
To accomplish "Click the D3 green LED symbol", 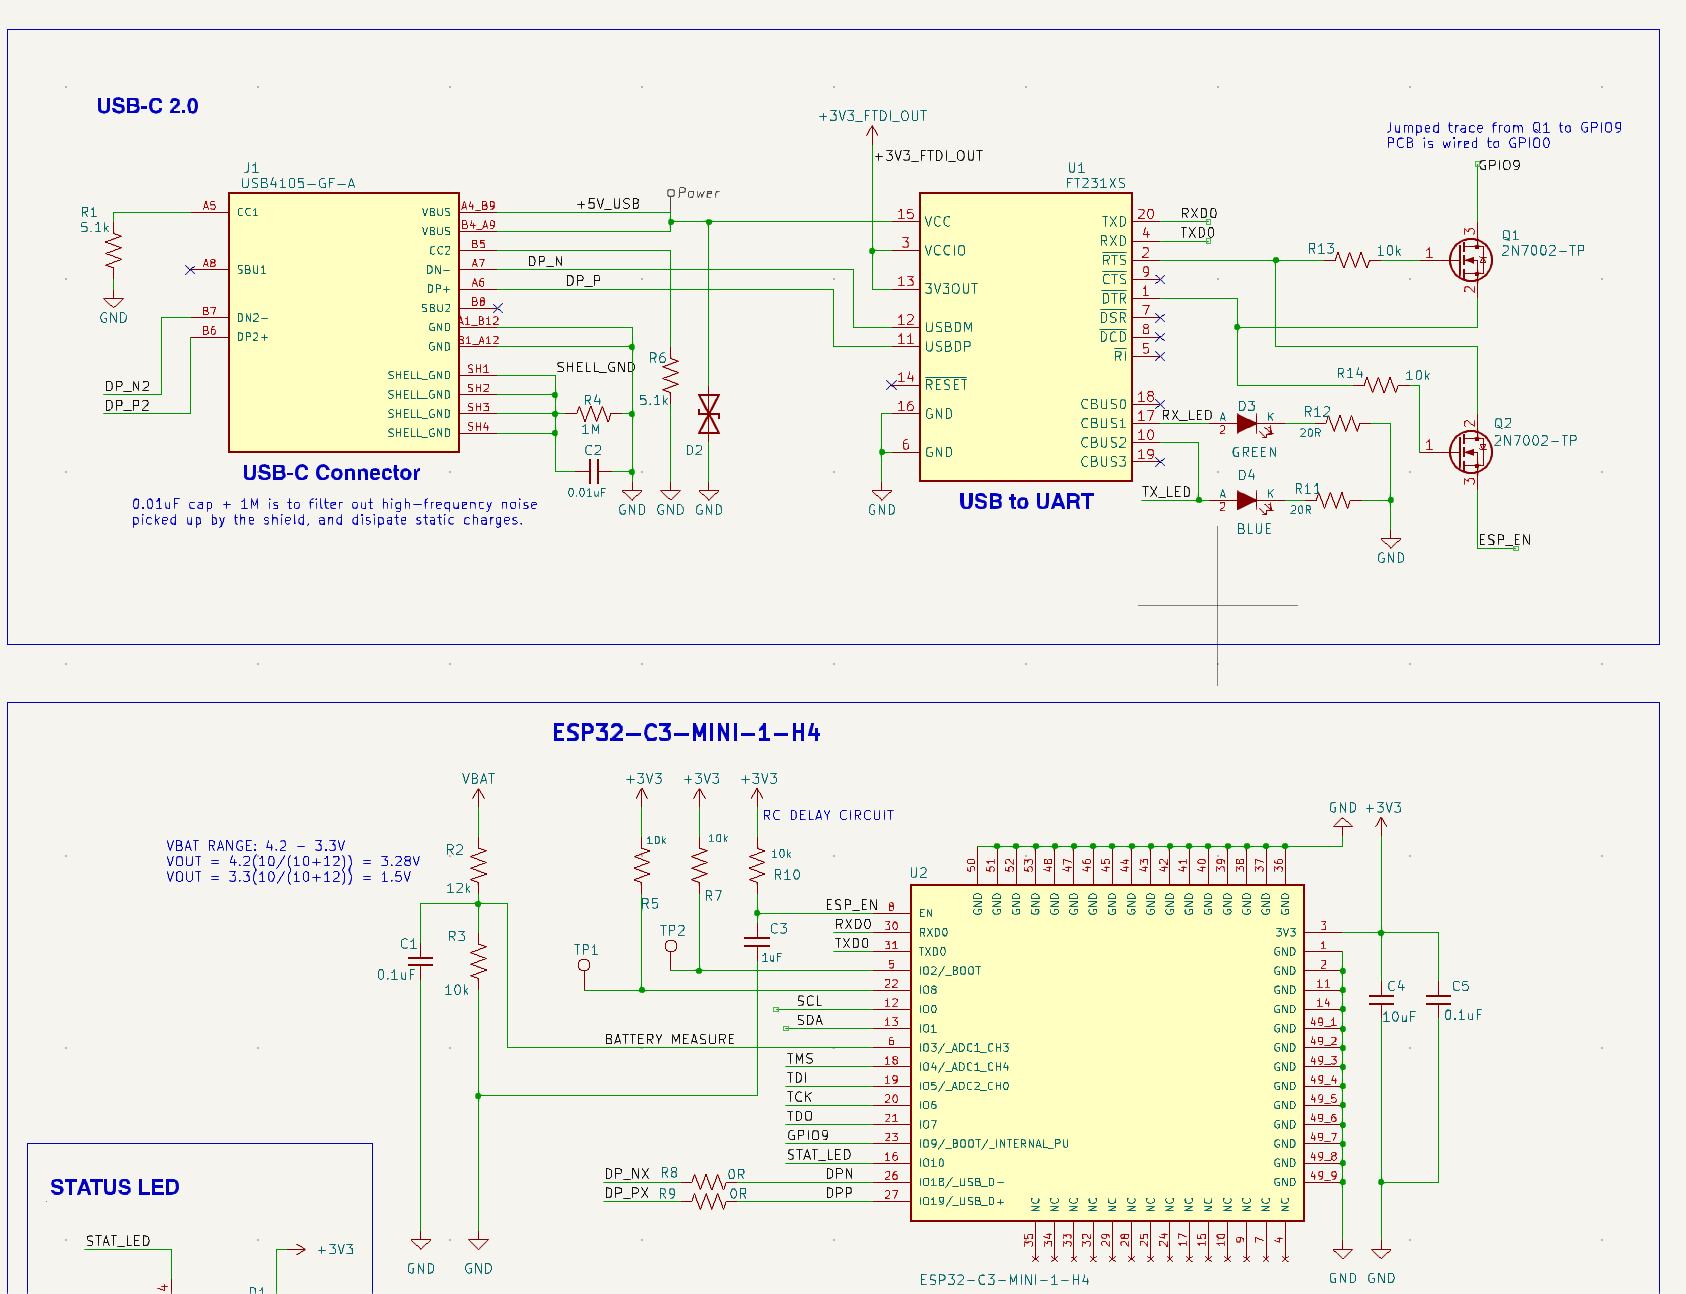I will (x=1247, y=423).
